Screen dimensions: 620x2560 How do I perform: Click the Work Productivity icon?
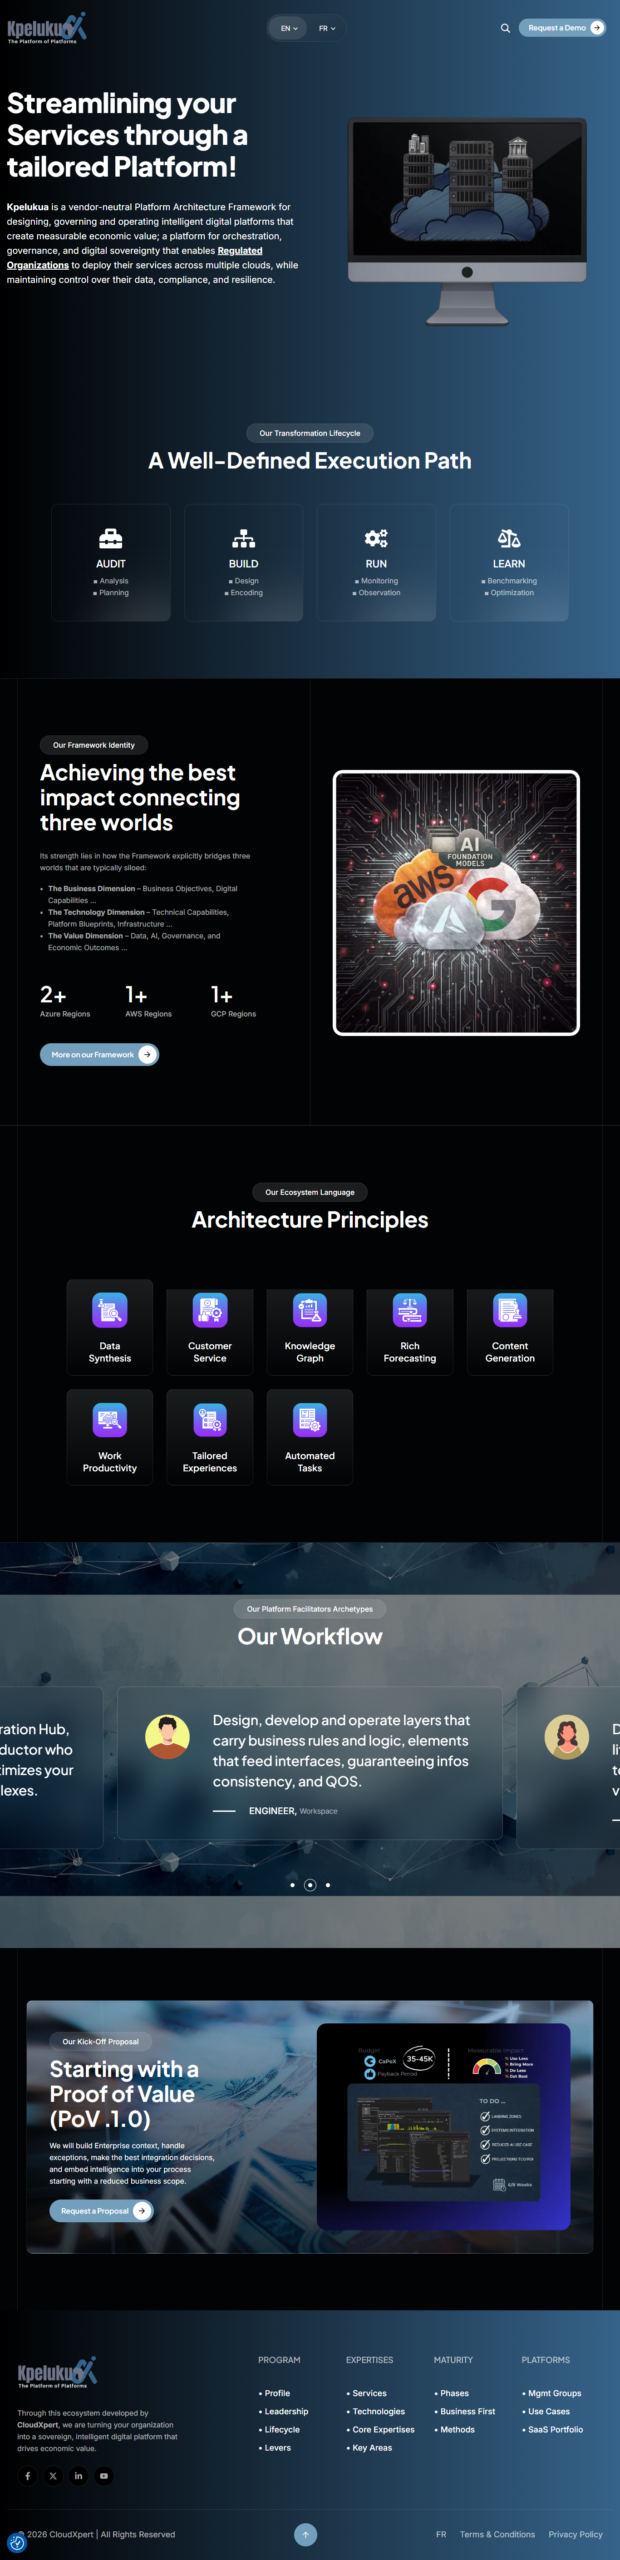110,1420
